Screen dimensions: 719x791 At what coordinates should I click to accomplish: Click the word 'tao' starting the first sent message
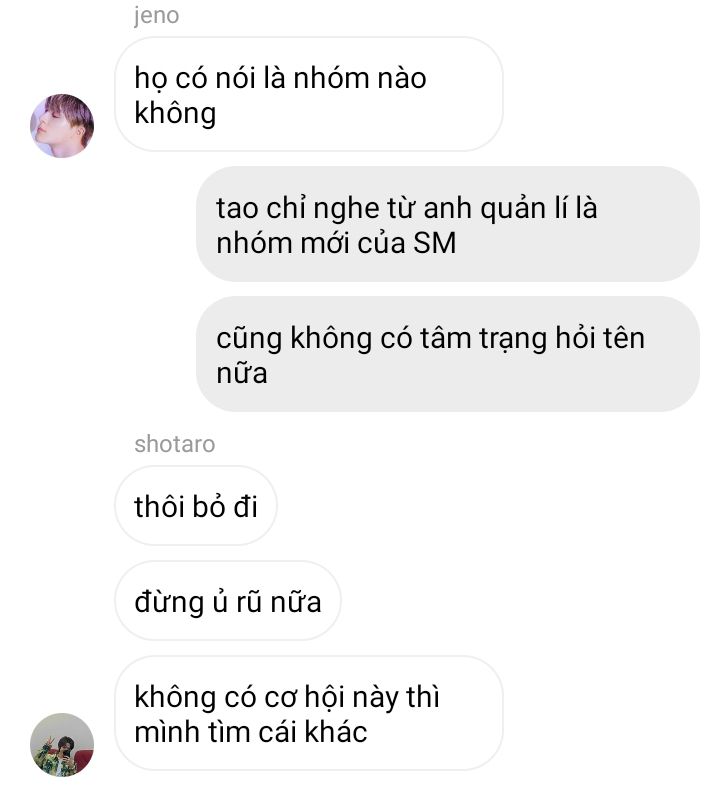(x=237, y=208)
